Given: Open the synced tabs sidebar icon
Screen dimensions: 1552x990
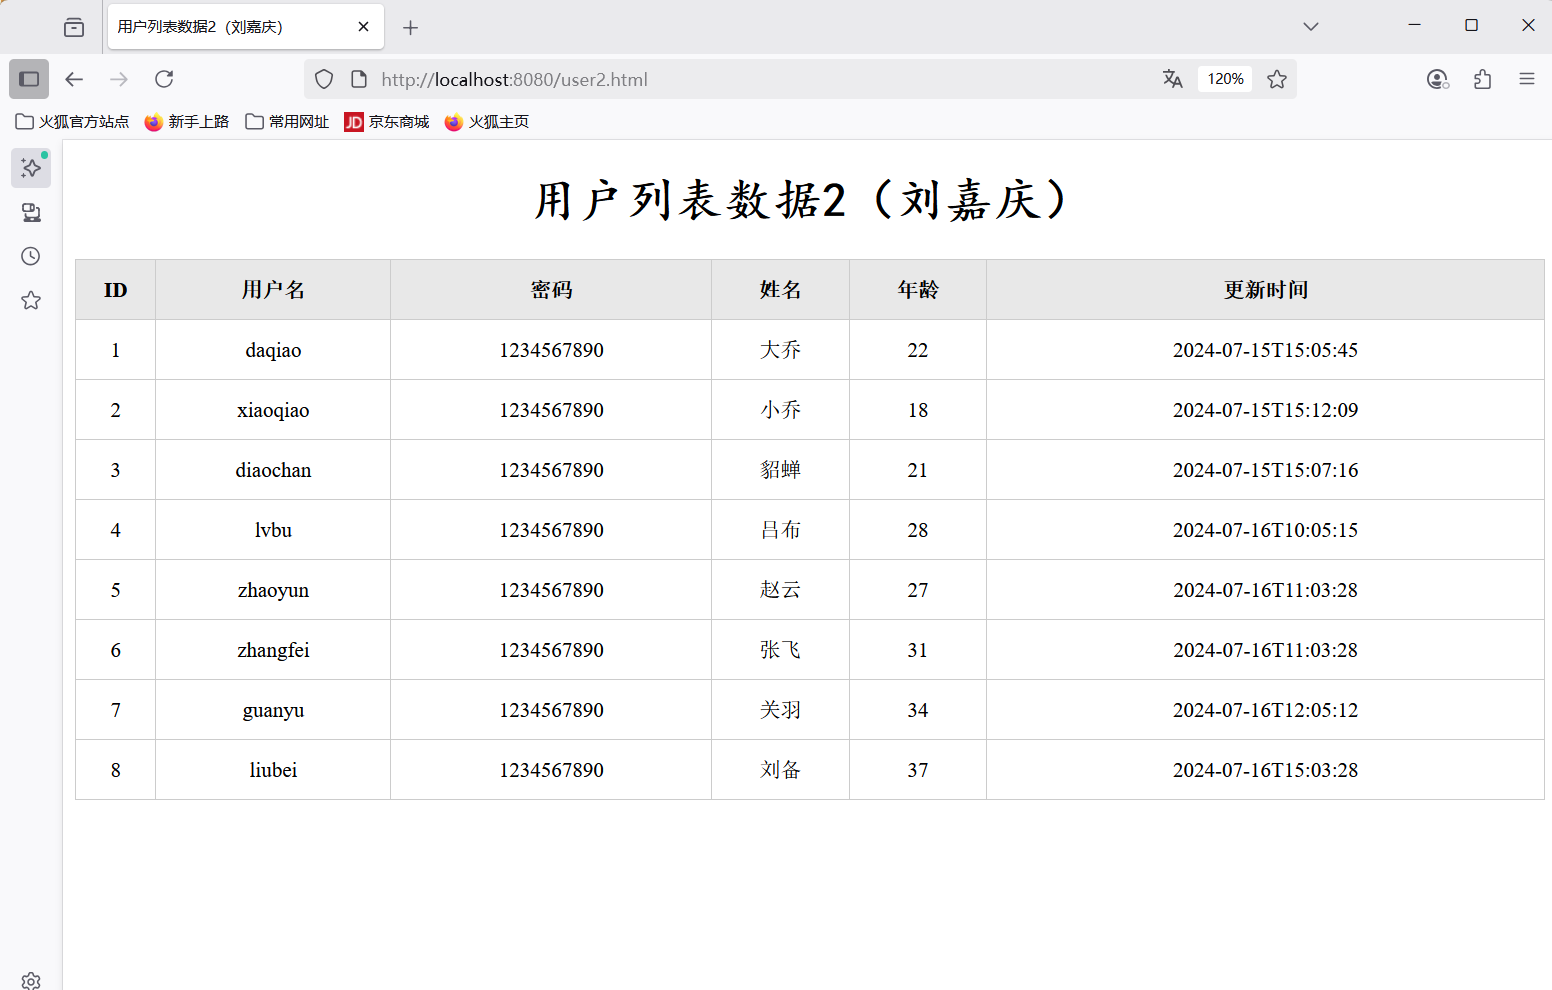Looking at the screenshot, I should pos(31,212).
